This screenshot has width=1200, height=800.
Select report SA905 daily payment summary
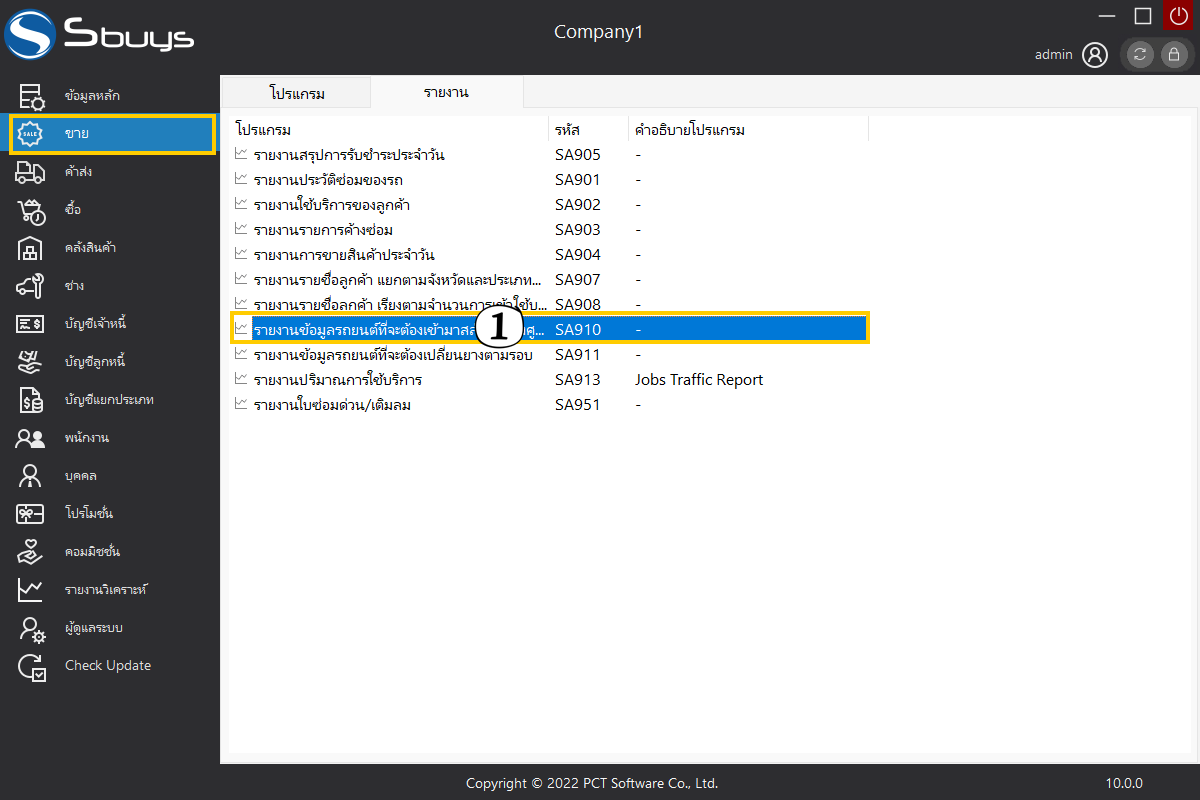pyautogui.click(x=349, y=155)
